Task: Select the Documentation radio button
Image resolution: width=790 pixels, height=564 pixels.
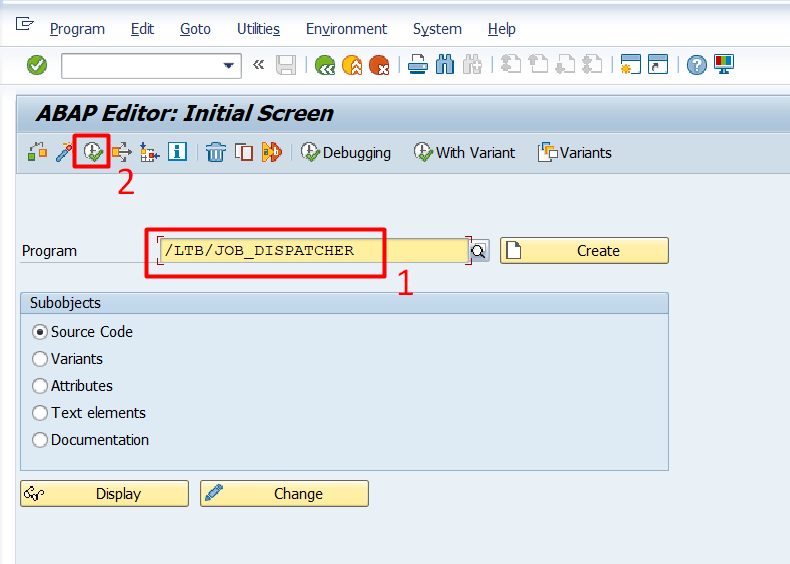Action: click(40, 440)
